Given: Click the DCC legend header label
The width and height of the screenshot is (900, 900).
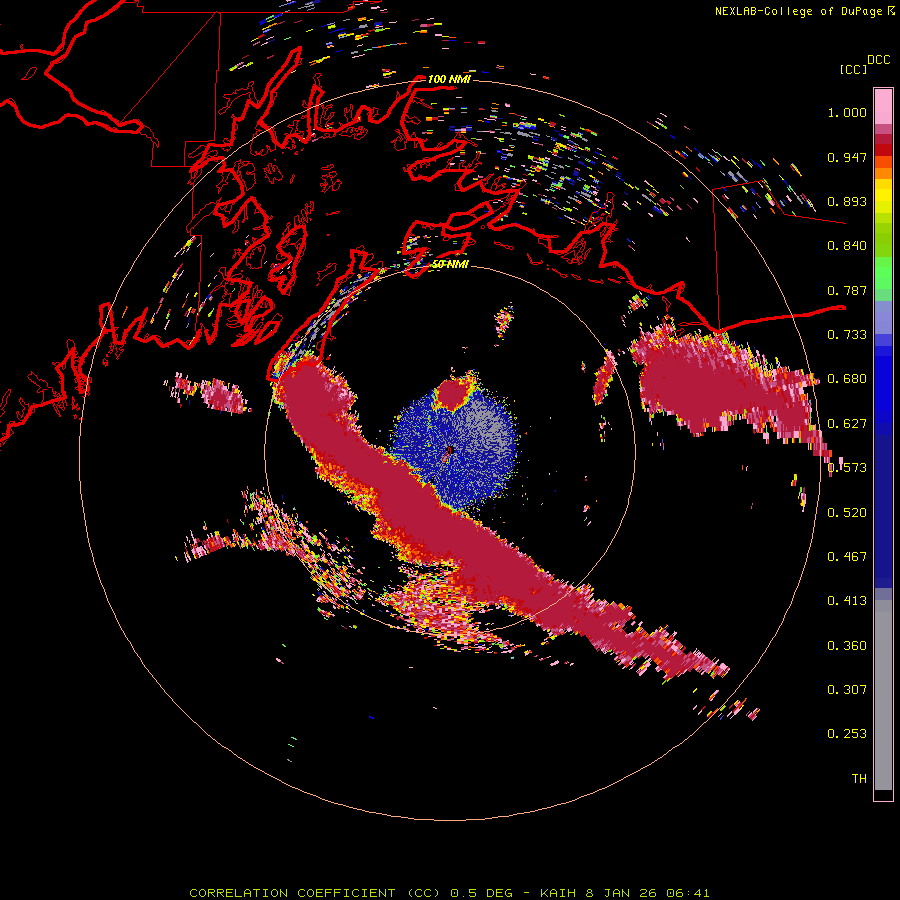Looking at the screenshot, I should (x=878, y=60).
